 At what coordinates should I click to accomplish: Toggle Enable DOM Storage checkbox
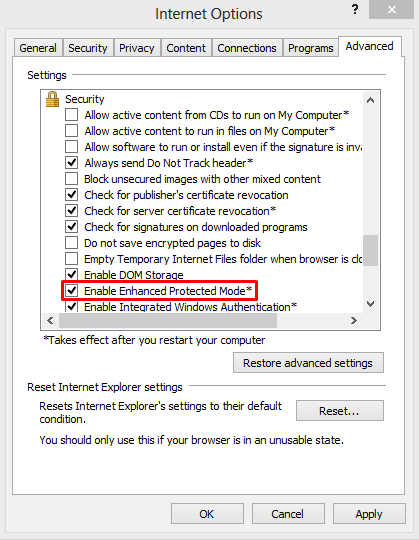click(x=72, y=275)
